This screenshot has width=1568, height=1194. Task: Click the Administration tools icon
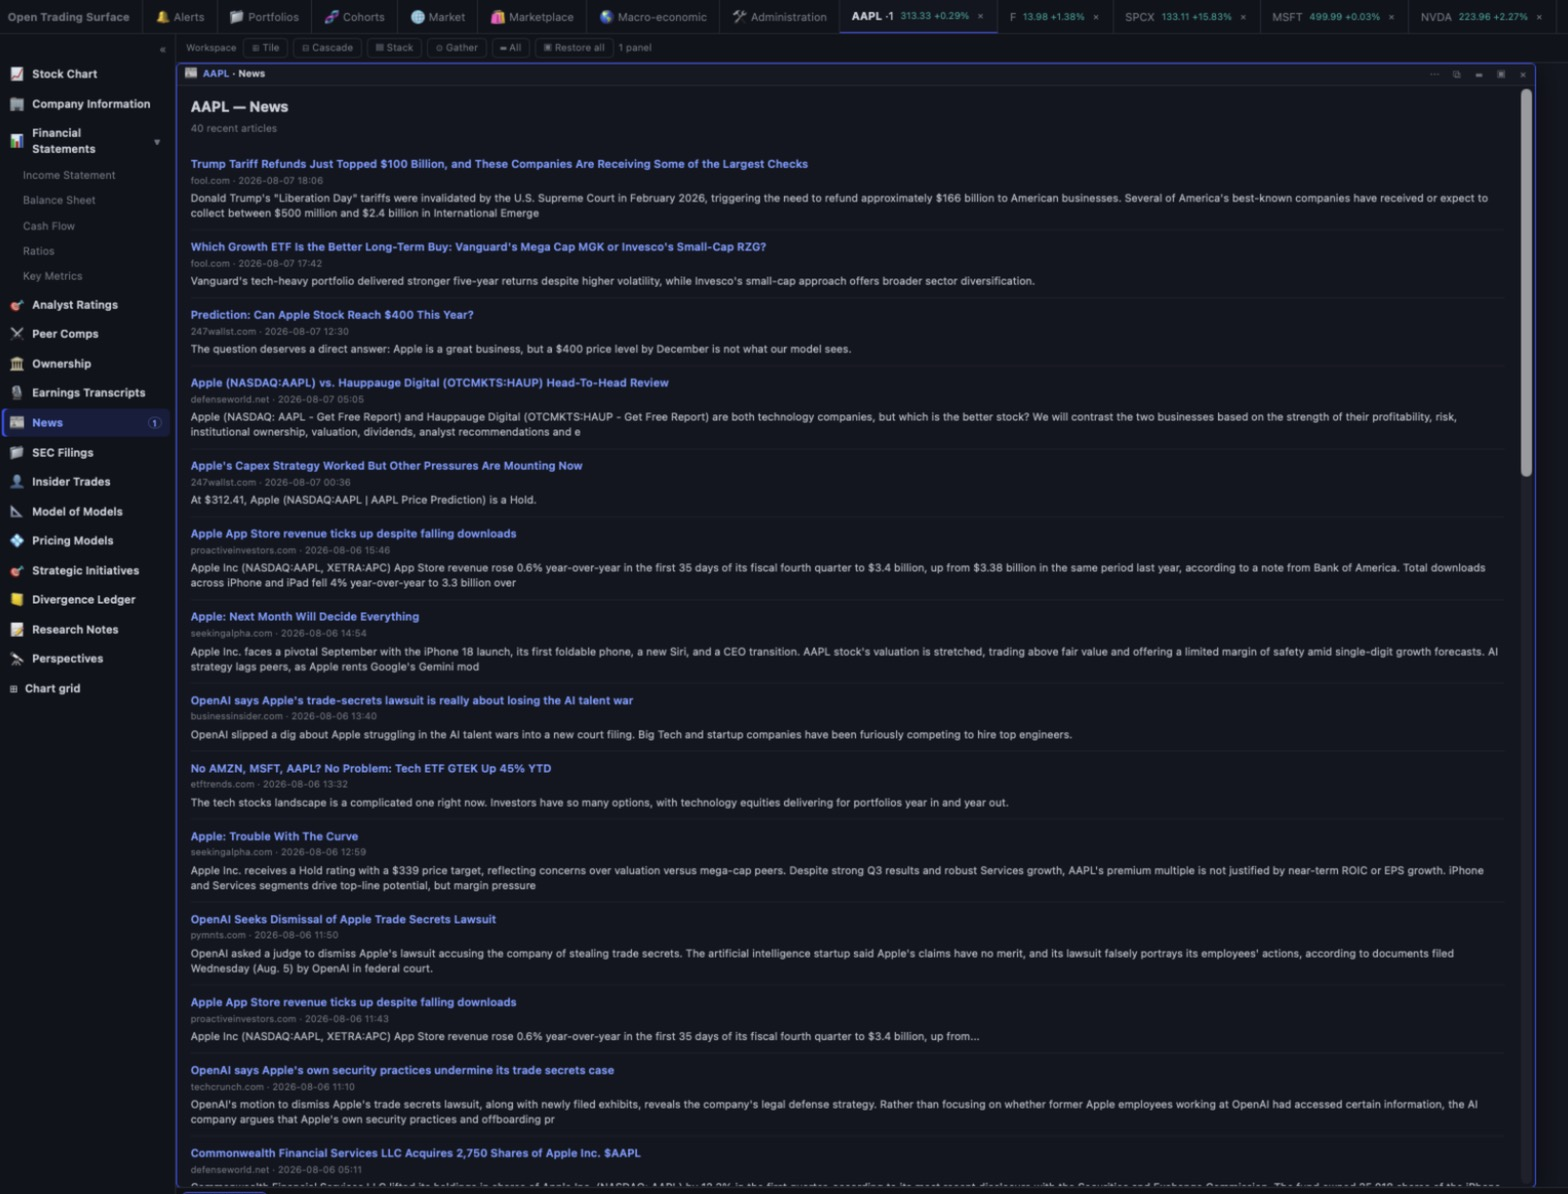coord(739,17)
